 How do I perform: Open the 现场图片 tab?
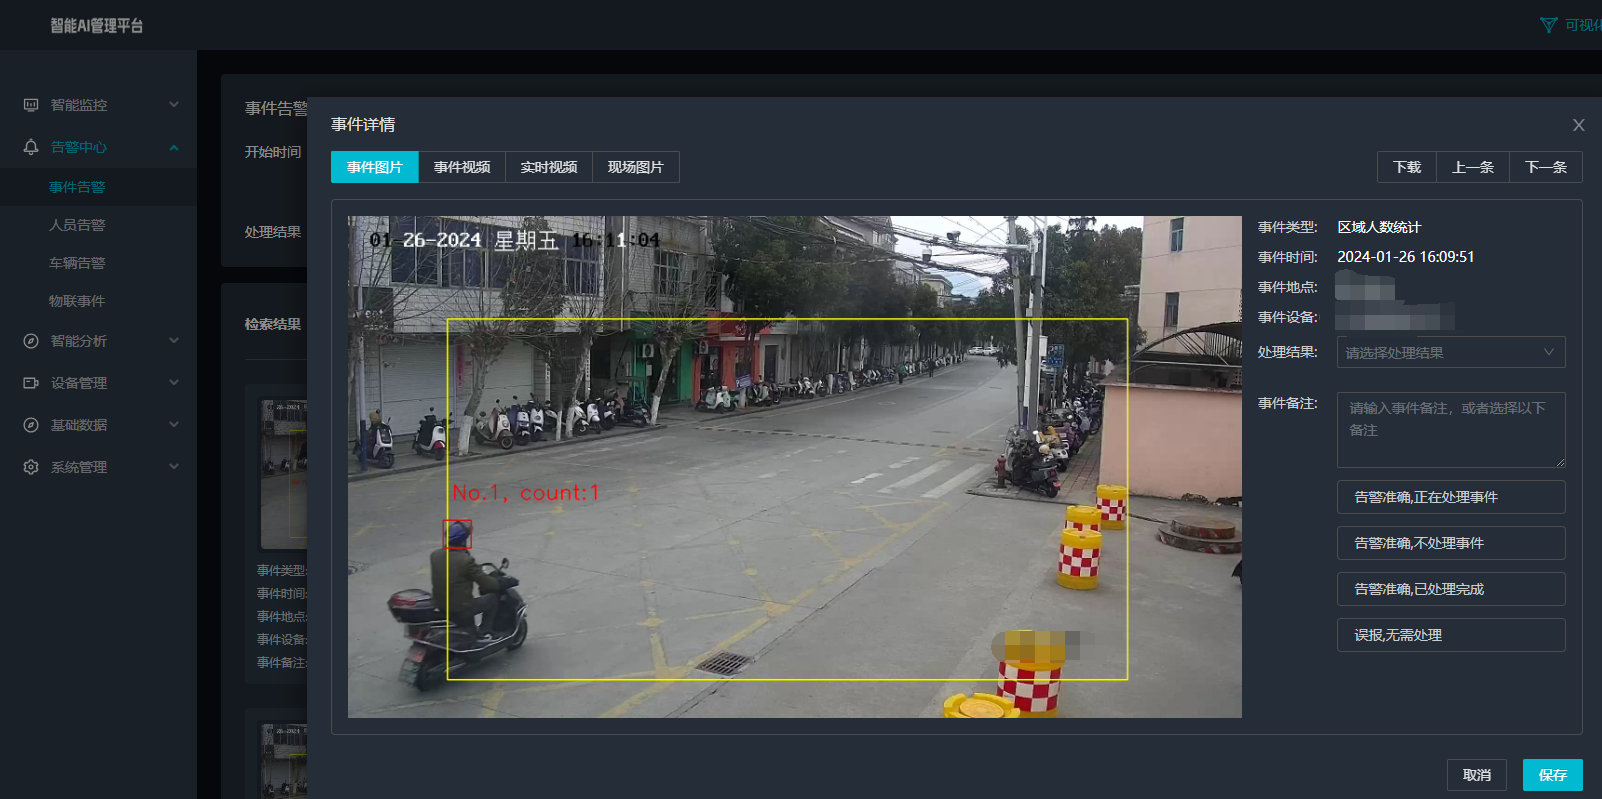click(636, 167)
